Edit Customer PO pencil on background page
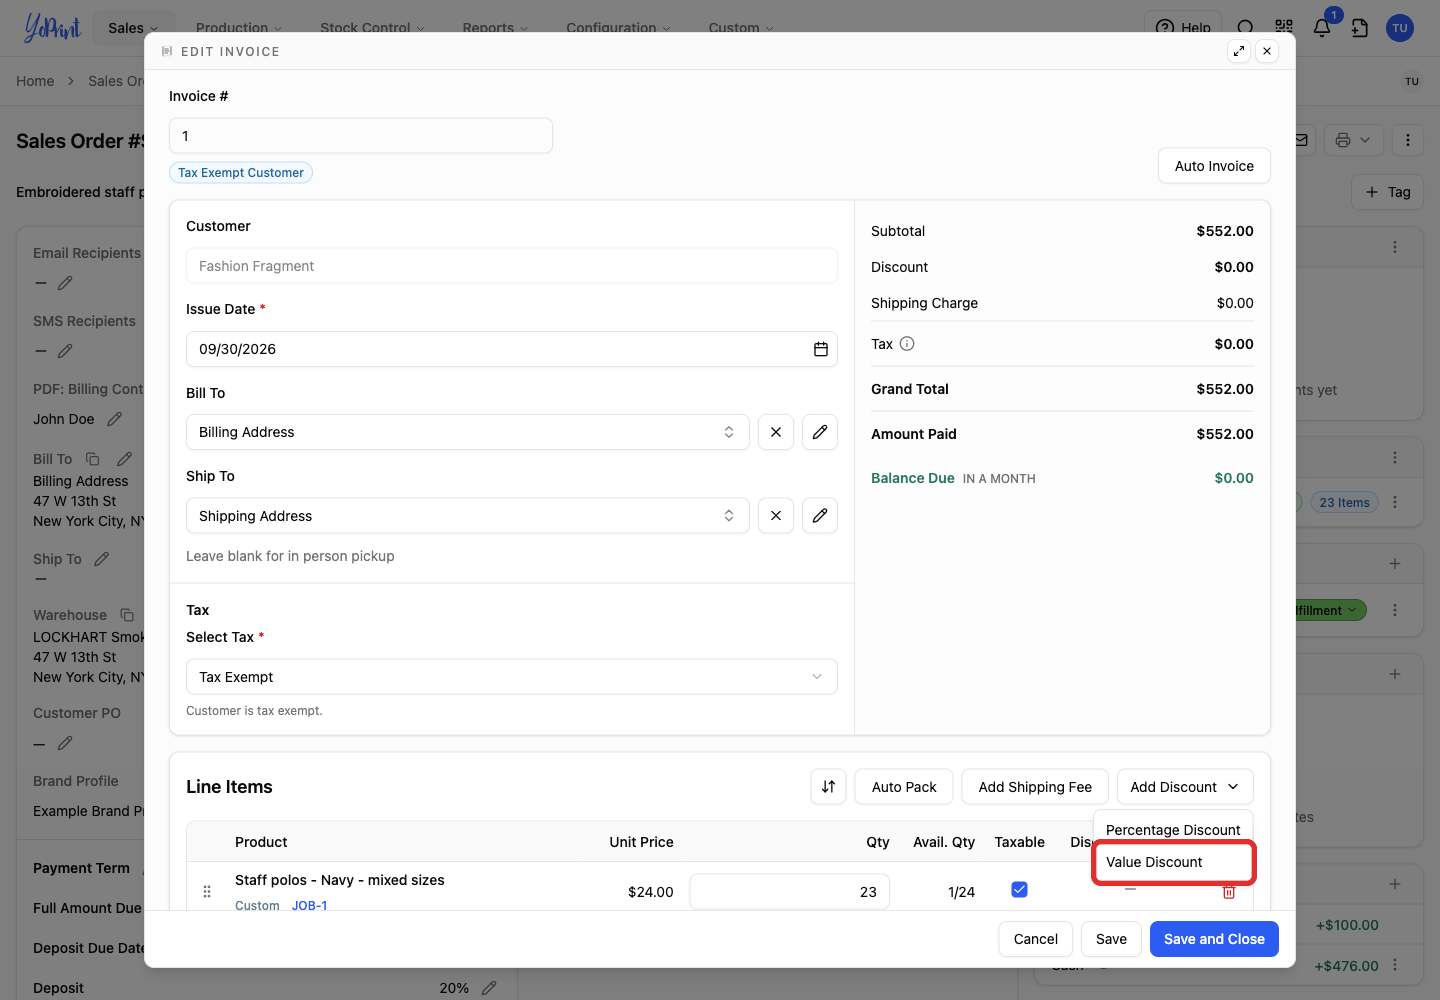 point(65,743)
